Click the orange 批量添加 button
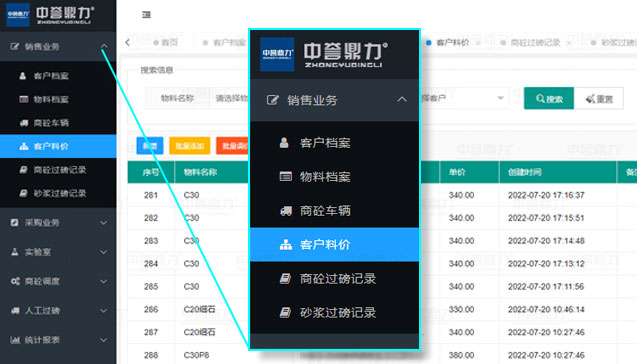The width and height of the screenshot is (637, 364). tap(190, 146)
